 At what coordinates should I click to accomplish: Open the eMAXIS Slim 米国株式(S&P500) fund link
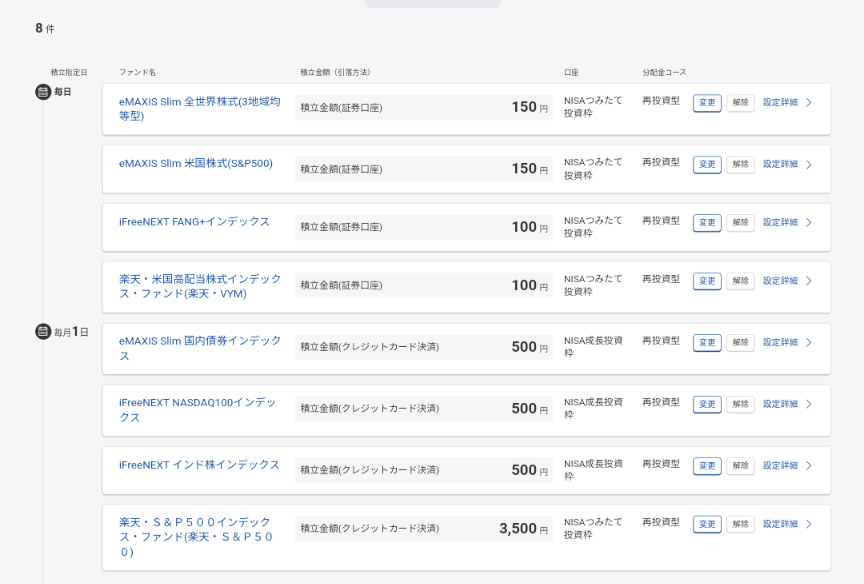point(195,164)
